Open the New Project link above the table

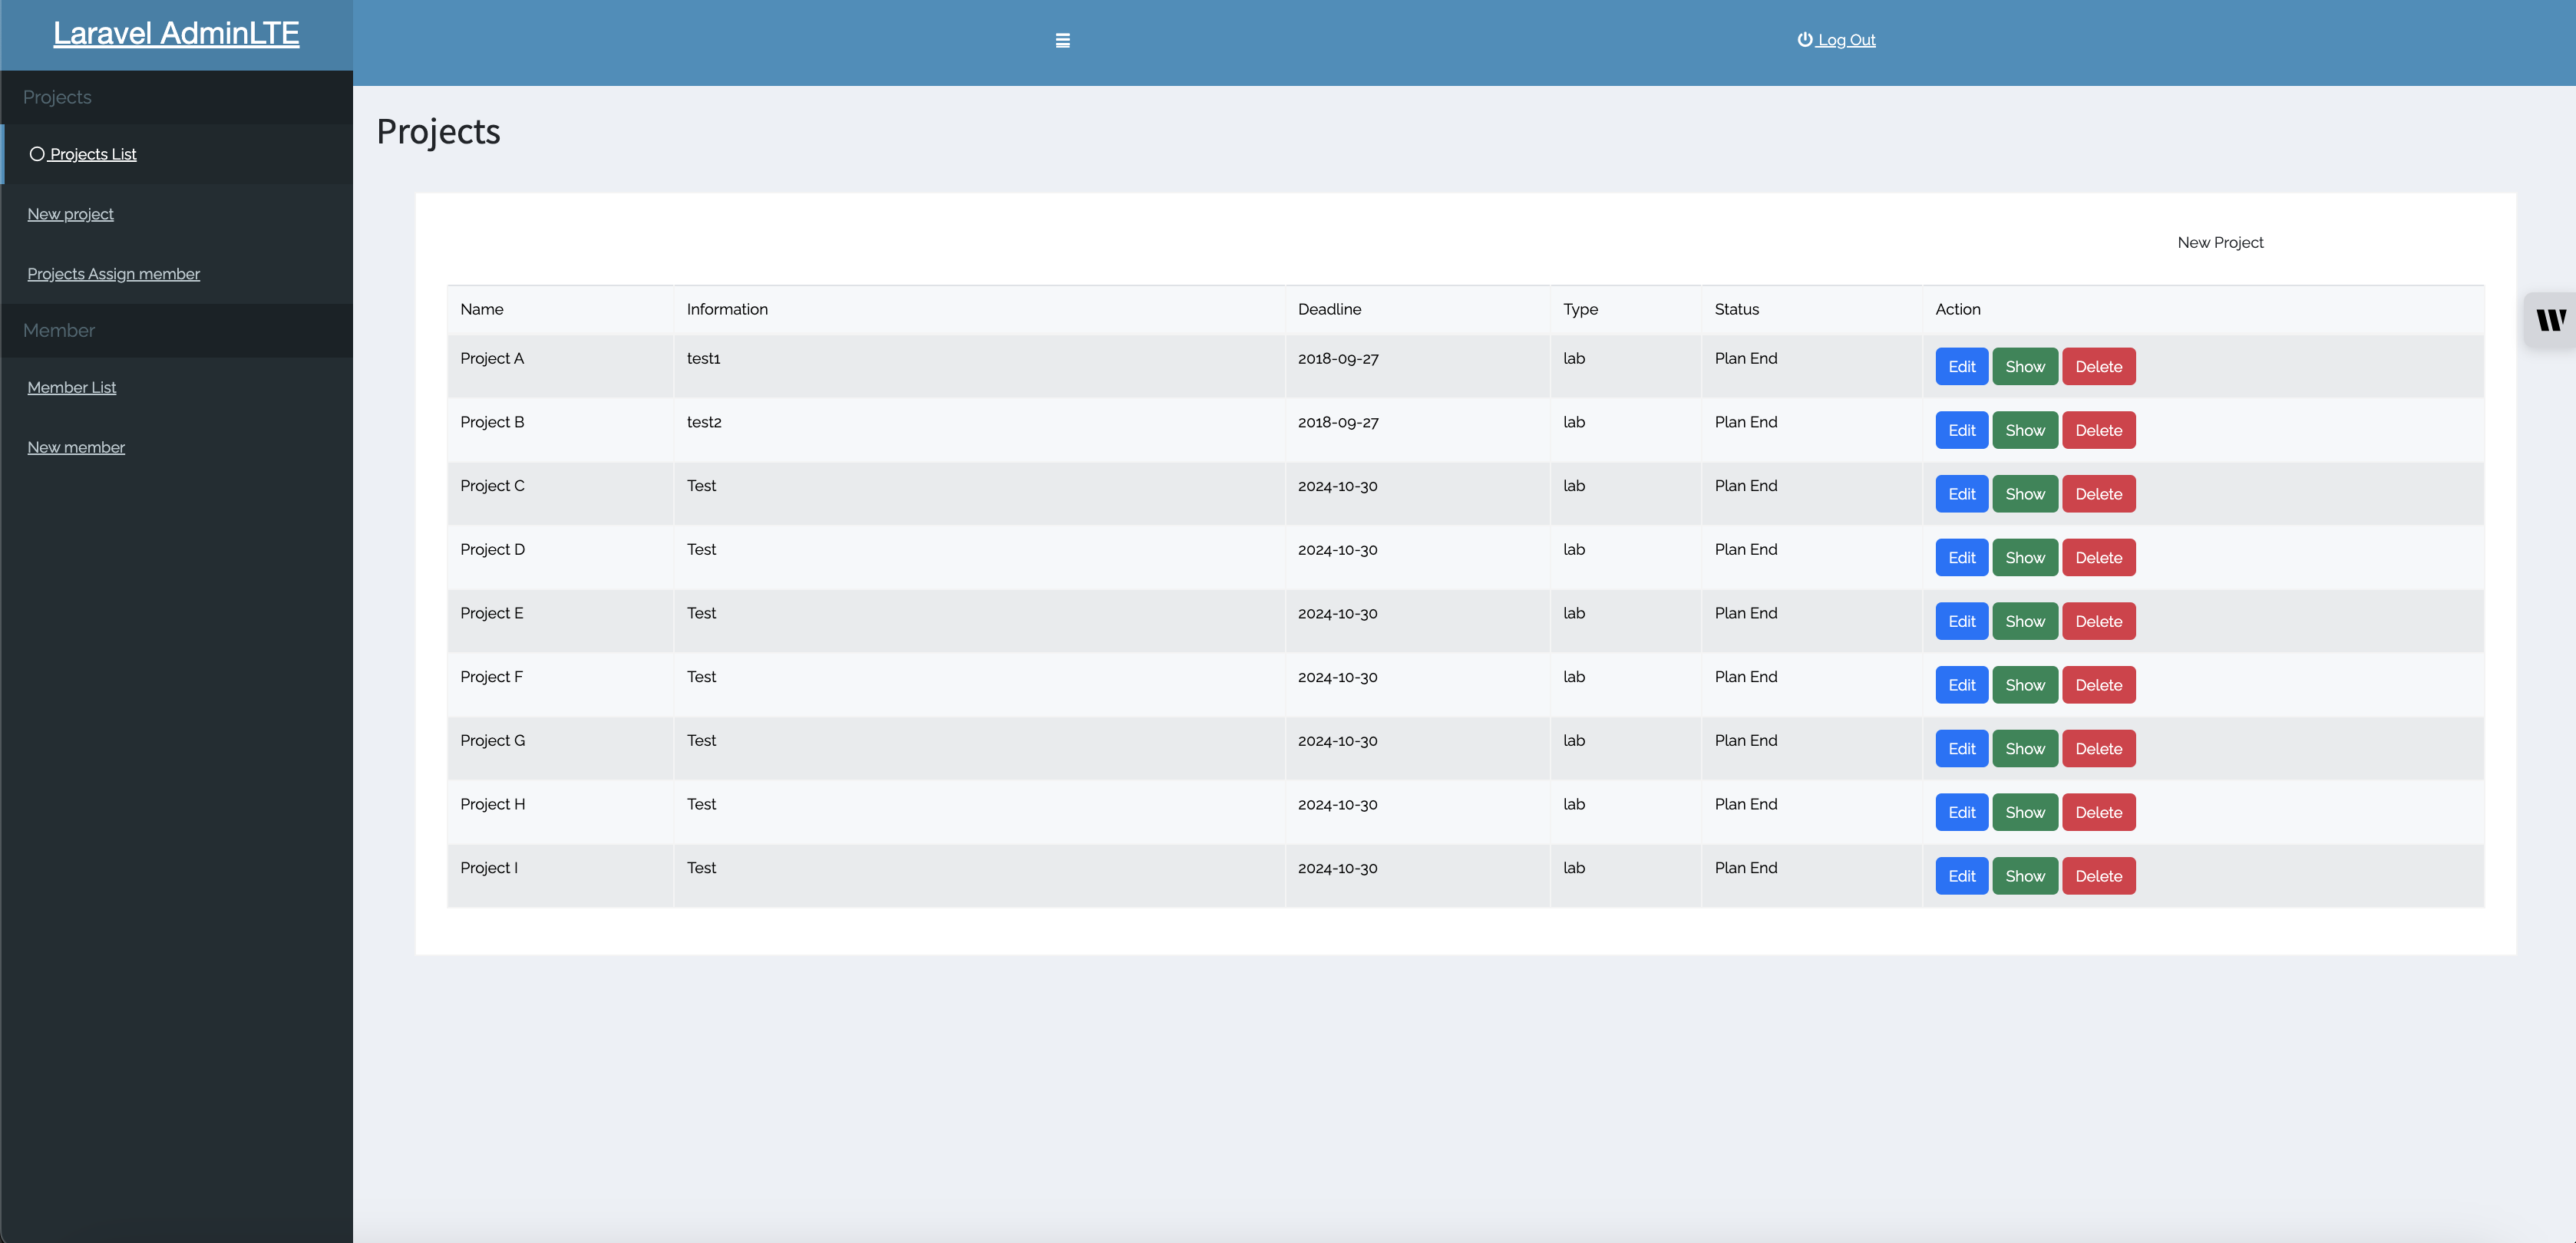[x=2220, y=241]
